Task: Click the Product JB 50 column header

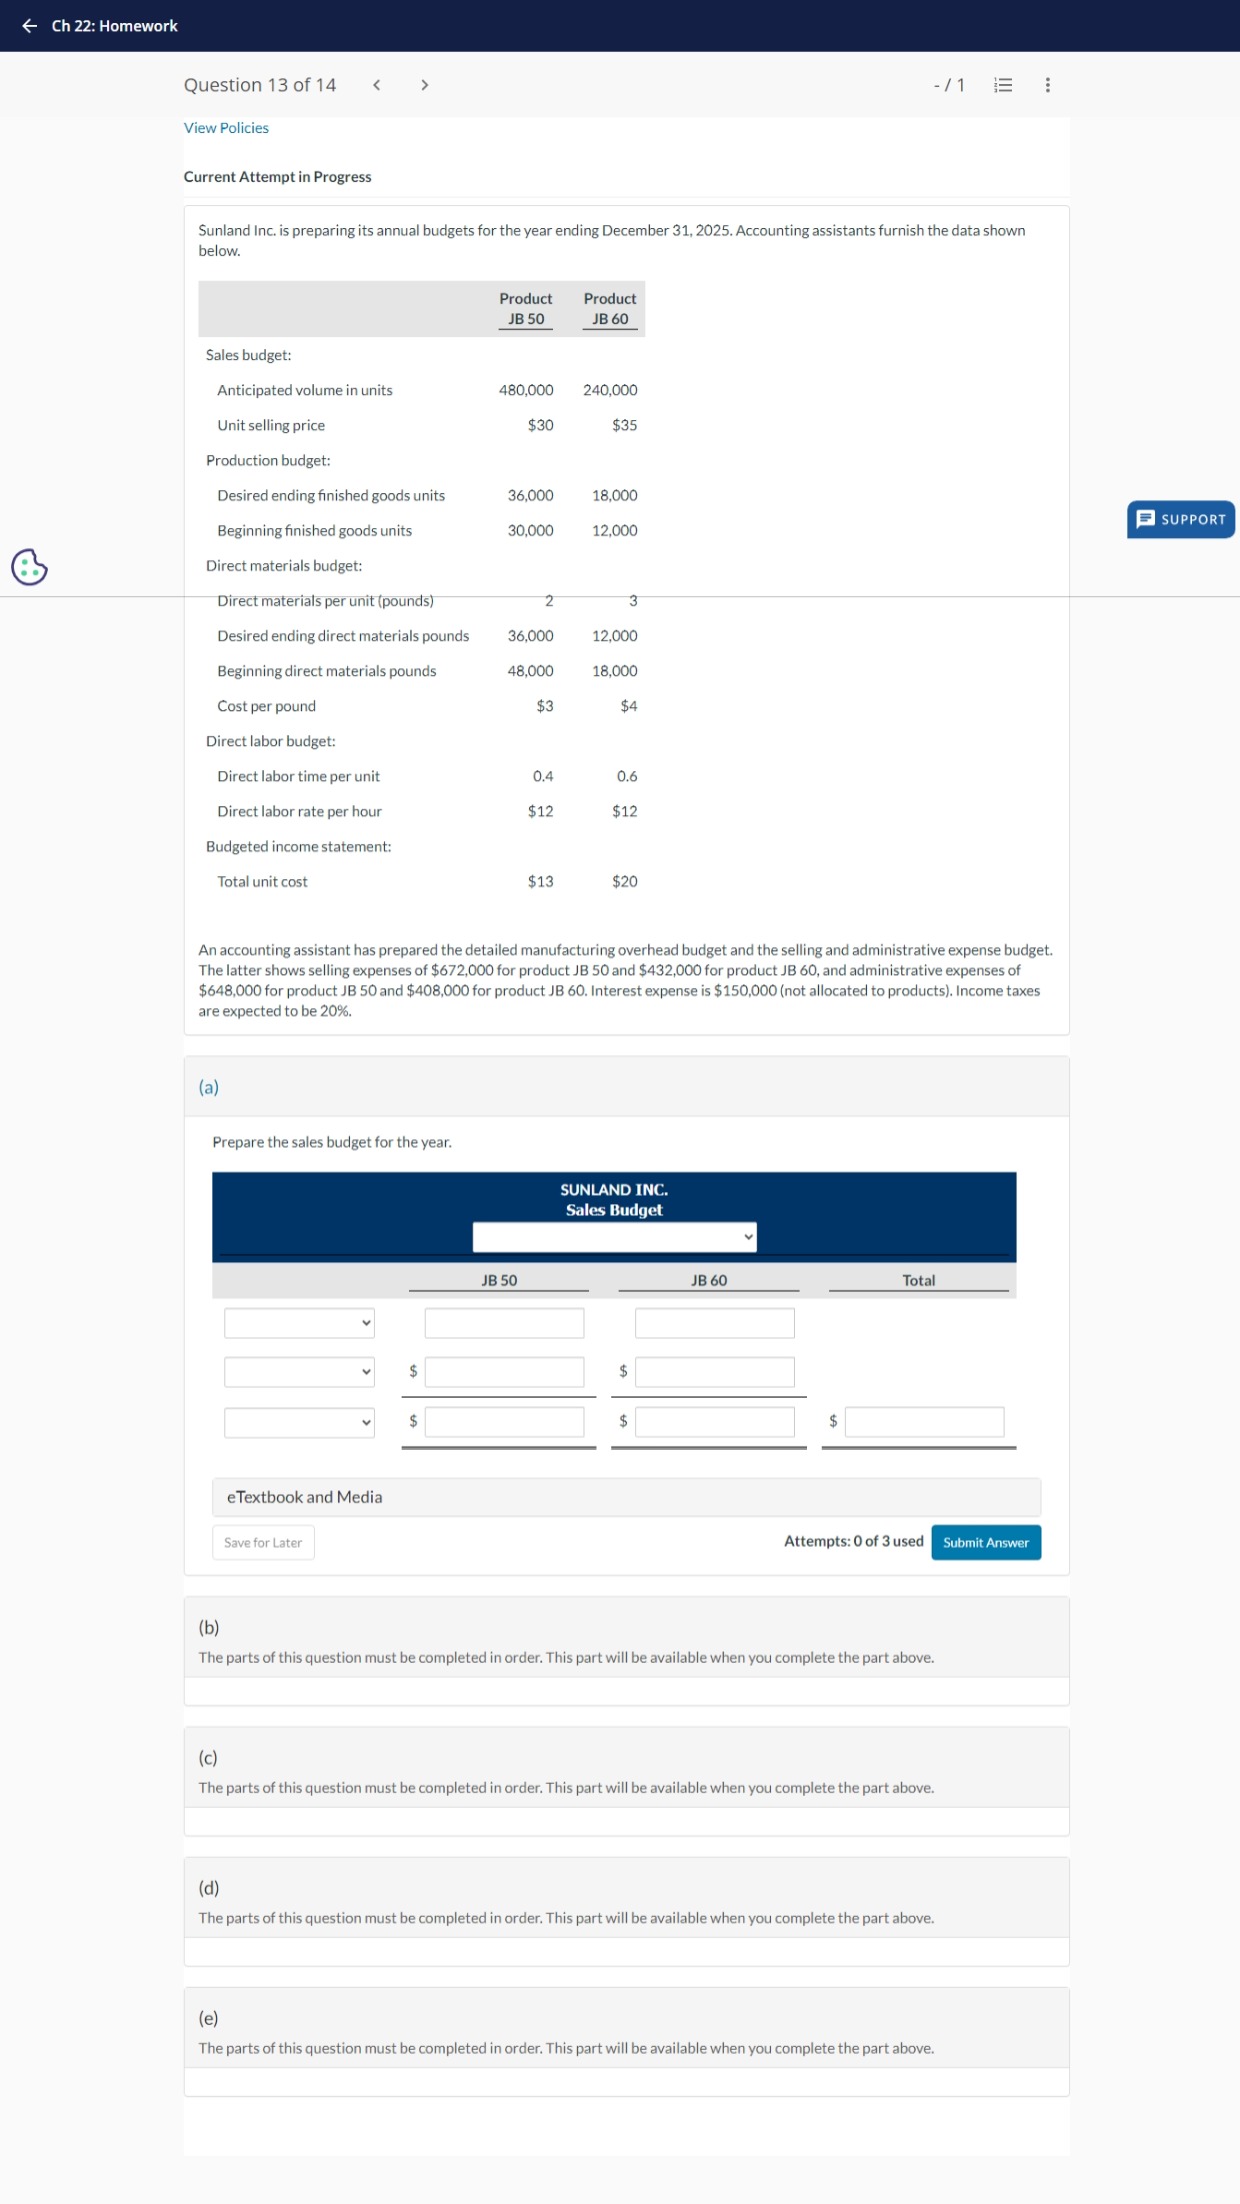Action: pyautogui.click(x=526, y=308)
